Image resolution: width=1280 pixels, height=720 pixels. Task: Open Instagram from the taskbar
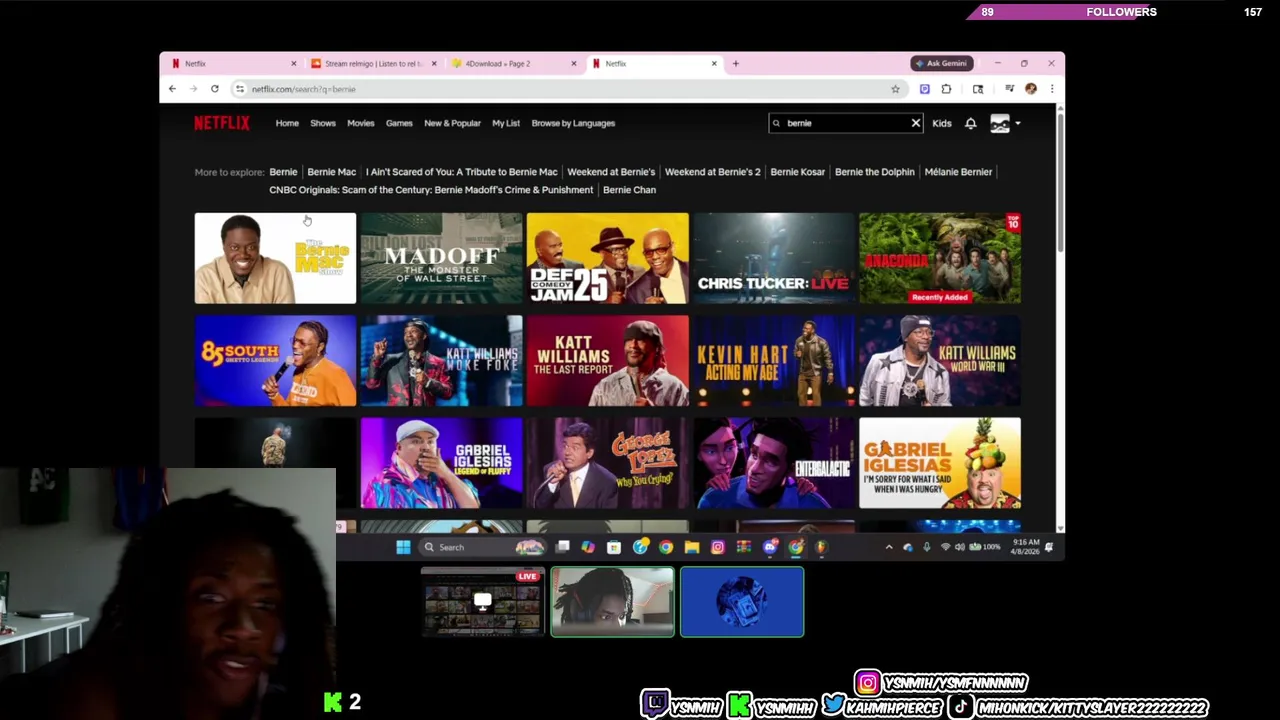[717, 547]
